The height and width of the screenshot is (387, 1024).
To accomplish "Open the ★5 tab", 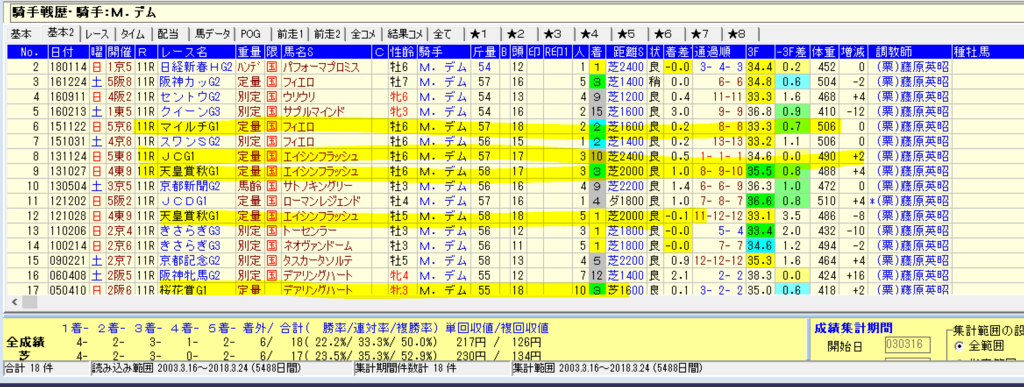I will click(626, 34).
